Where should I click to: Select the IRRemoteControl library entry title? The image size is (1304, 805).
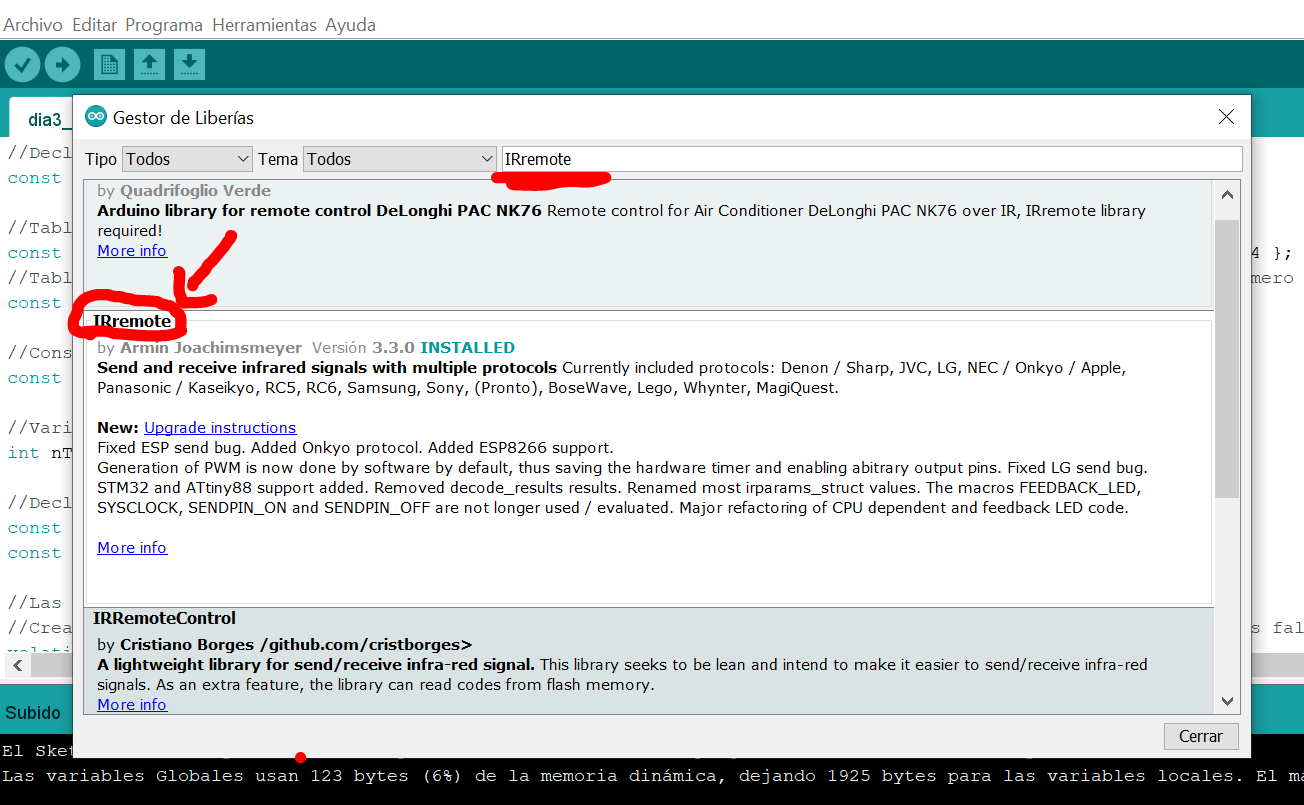164,618
